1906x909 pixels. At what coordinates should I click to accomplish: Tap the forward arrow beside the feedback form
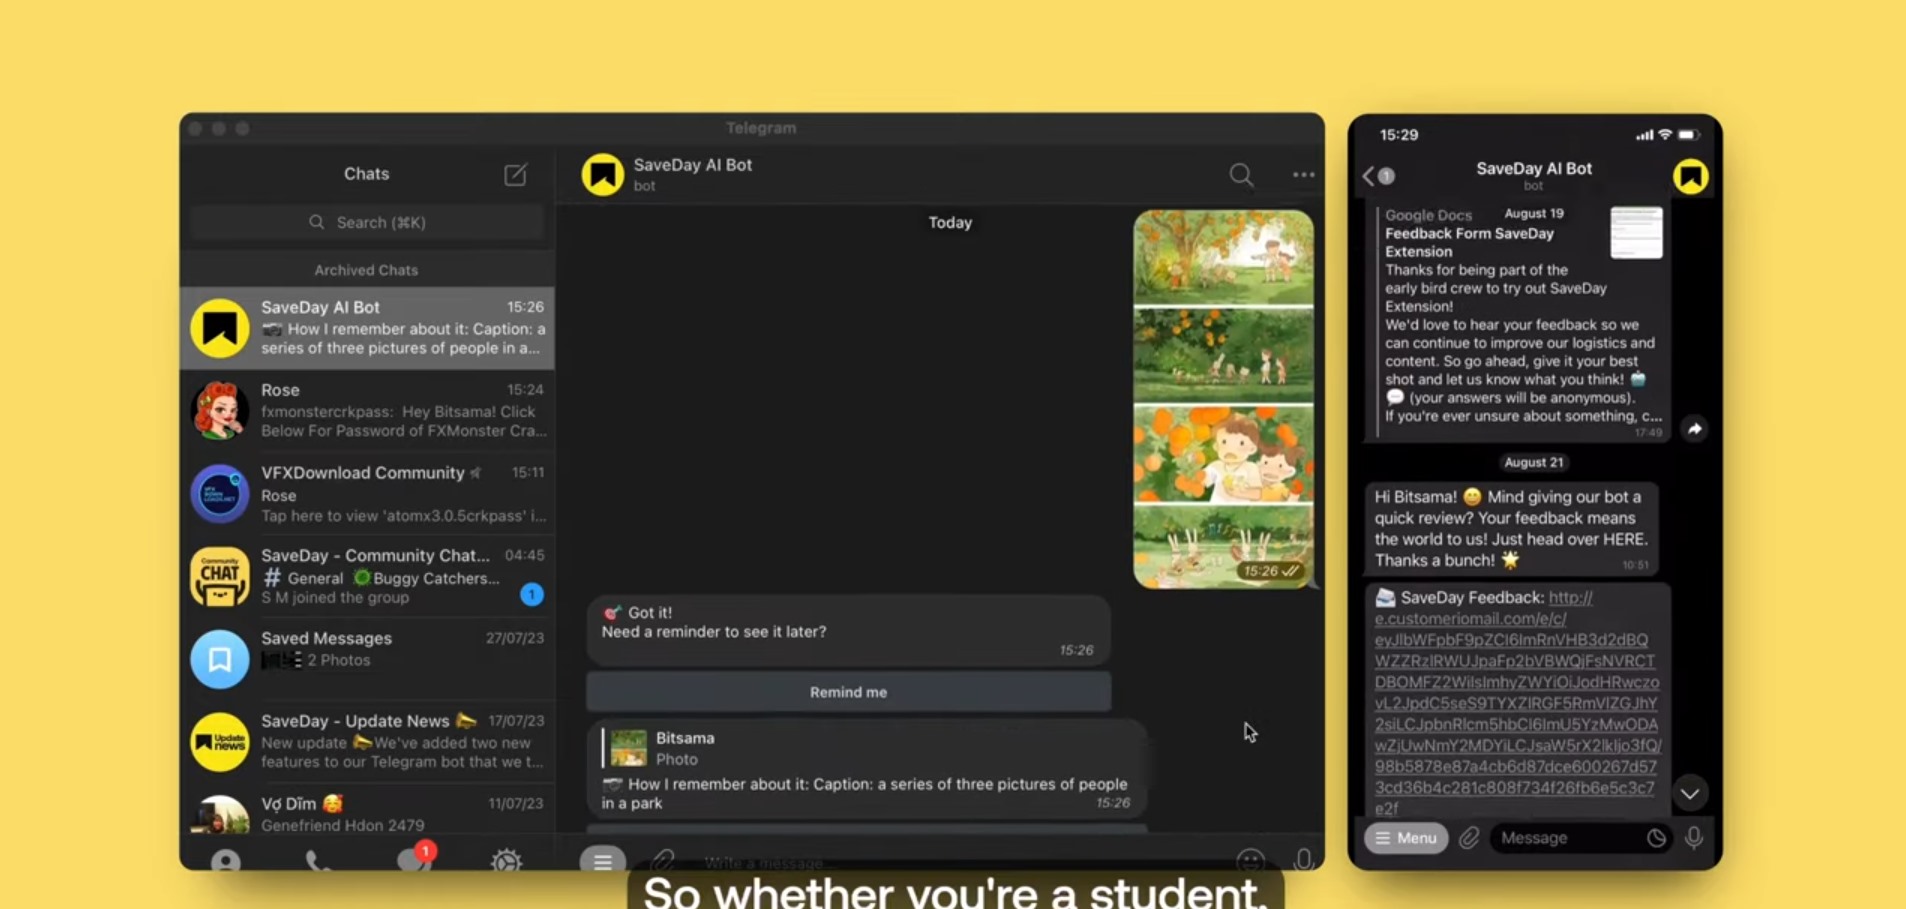1695,429
